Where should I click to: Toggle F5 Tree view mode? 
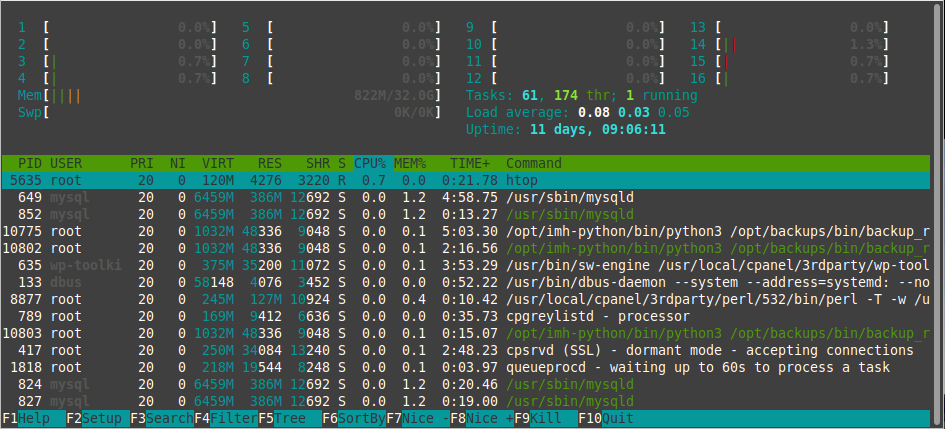(x=290, y=418)
